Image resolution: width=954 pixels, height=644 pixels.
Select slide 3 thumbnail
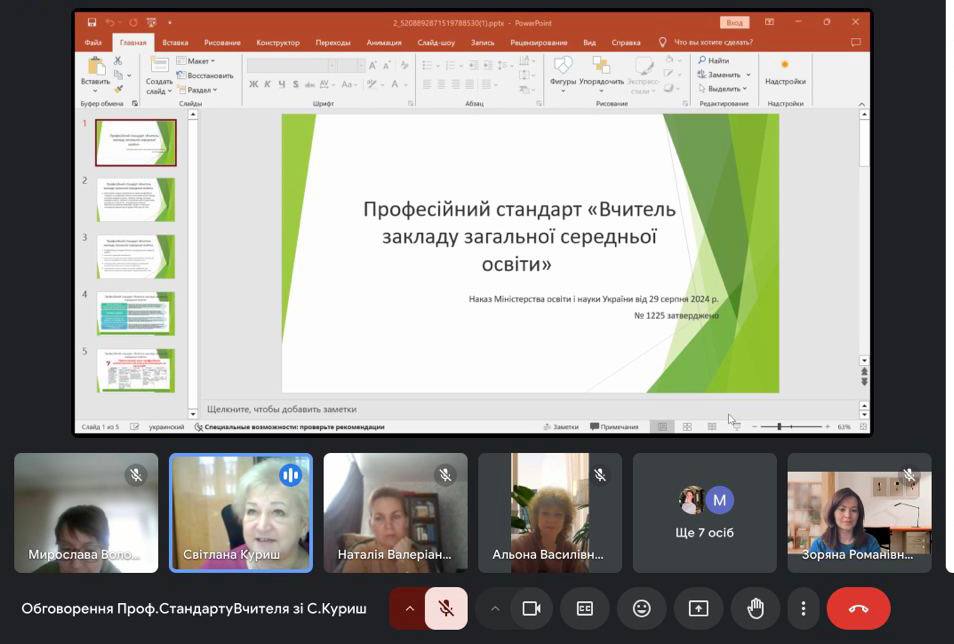[x=136, y=256]
